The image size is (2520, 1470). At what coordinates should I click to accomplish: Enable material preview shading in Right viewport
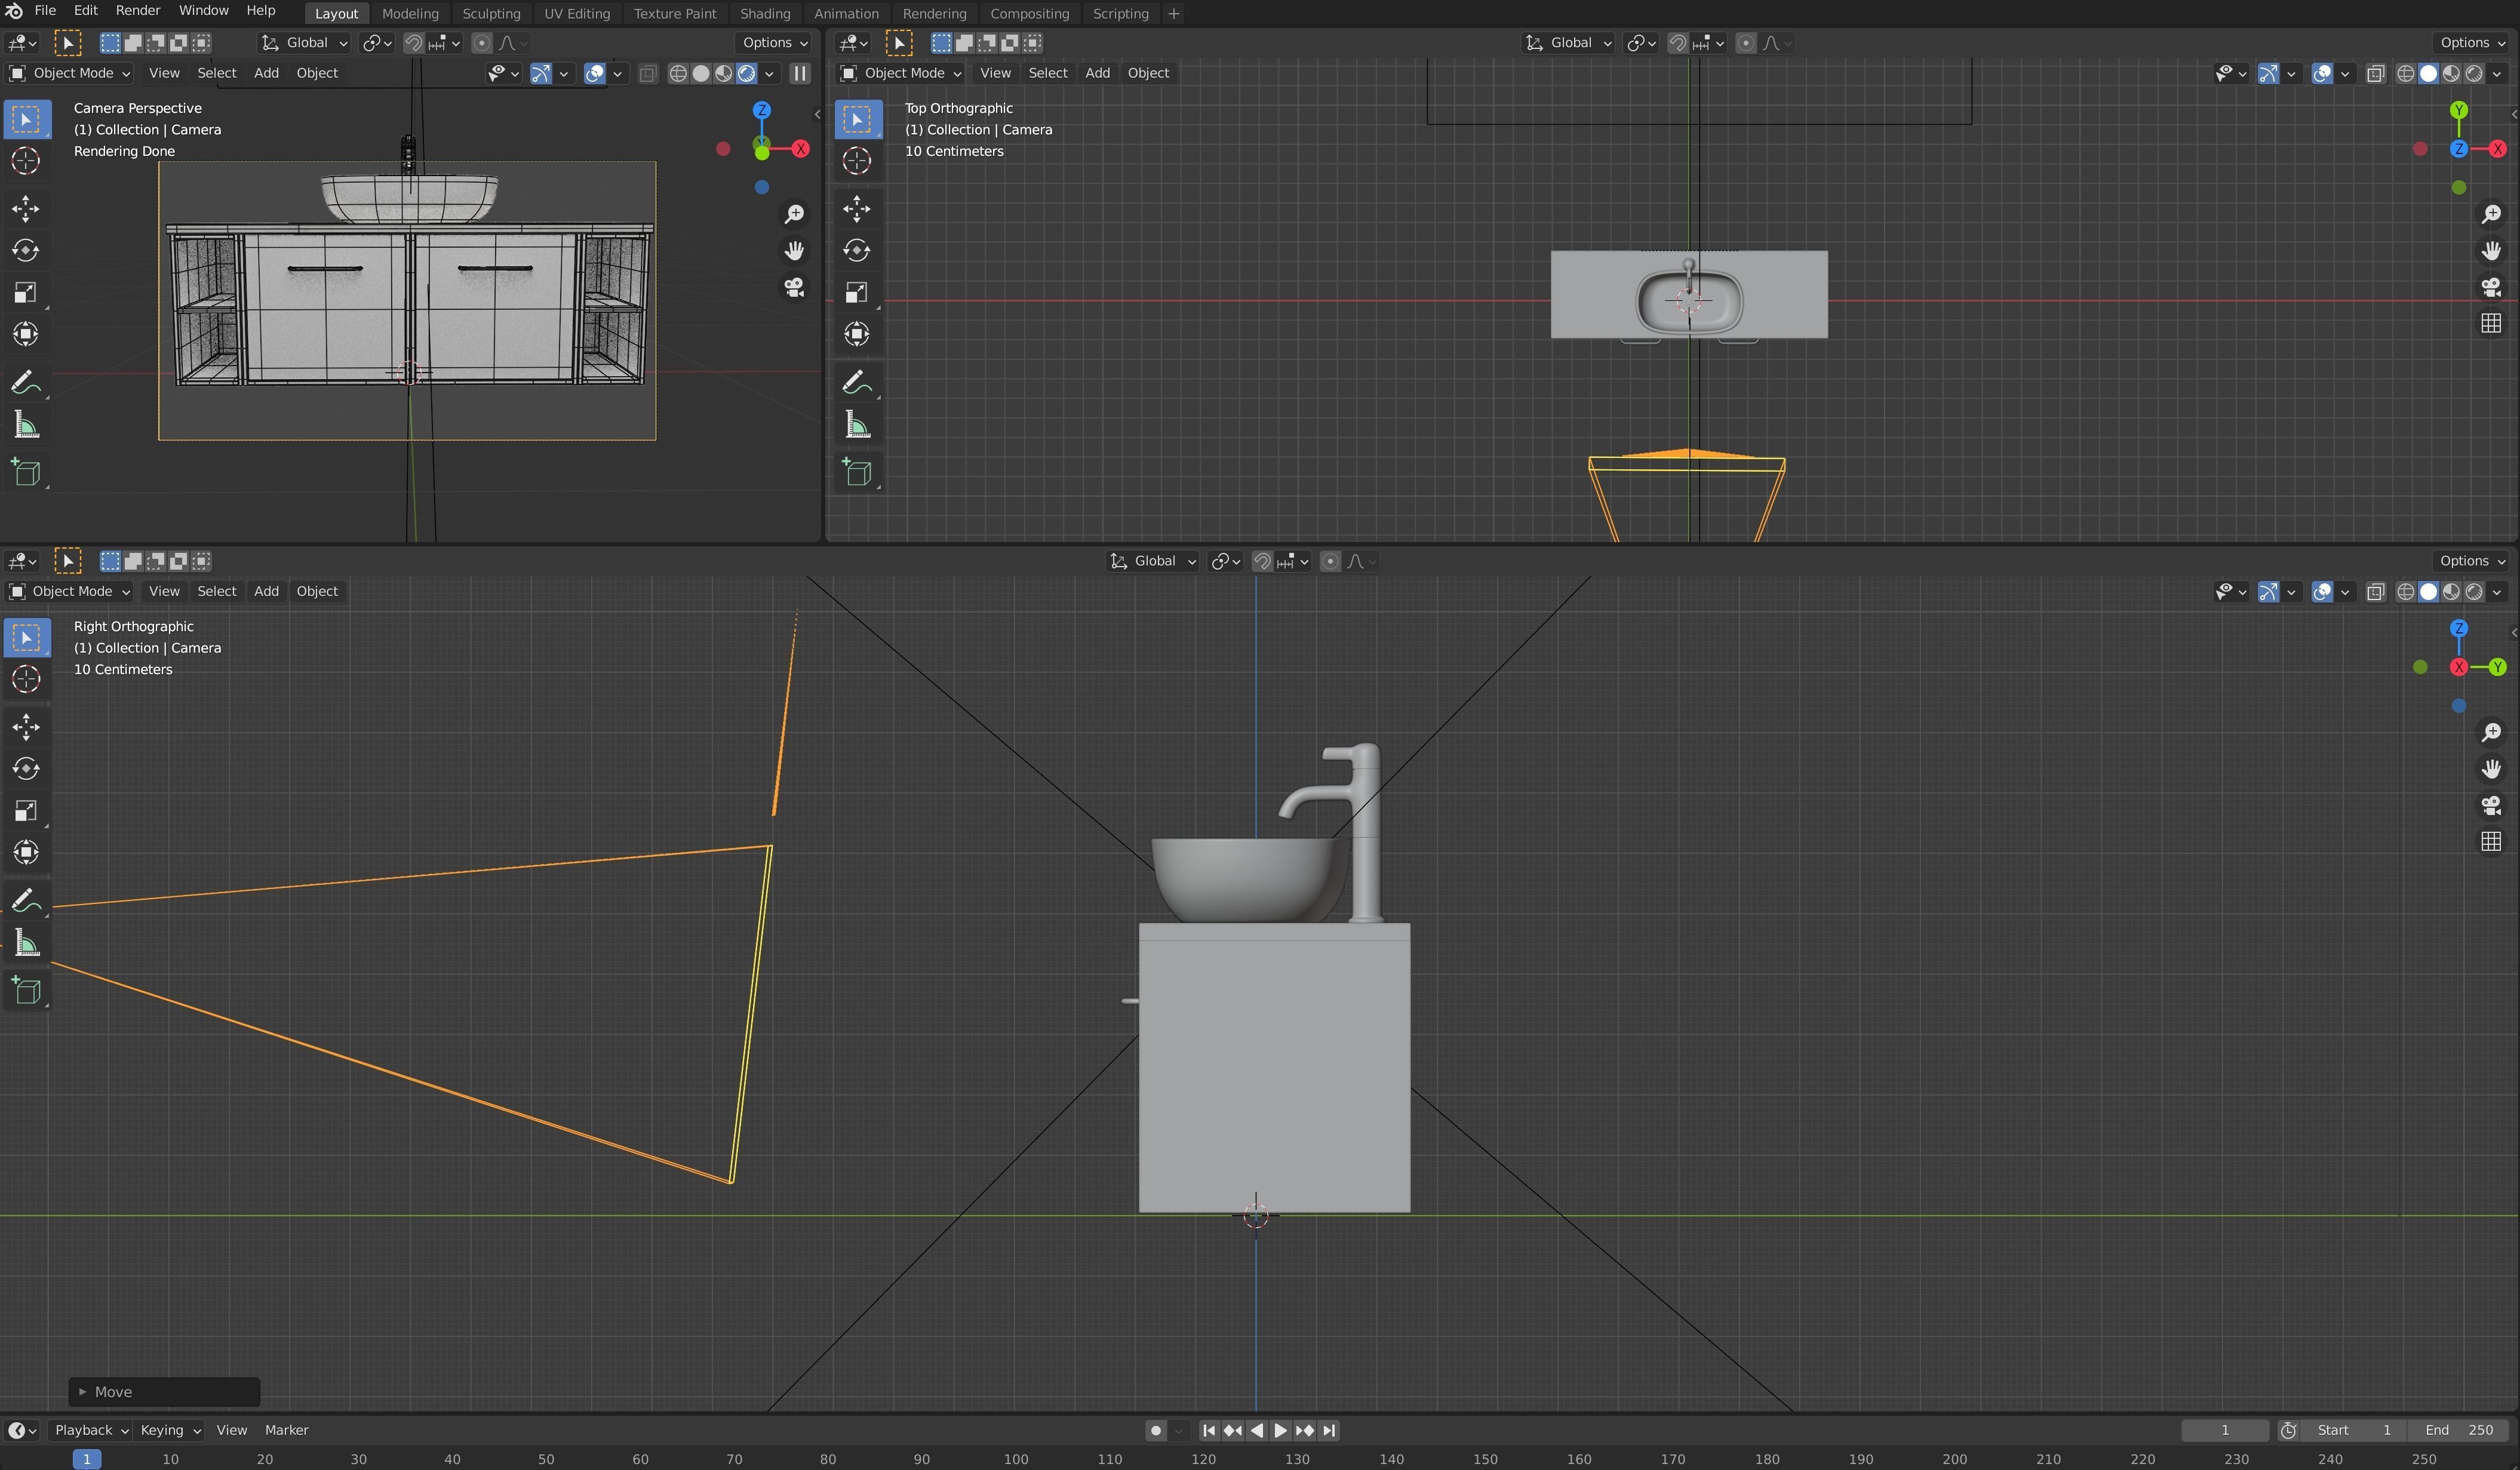pyautogui.click(x=2451, y=591)
